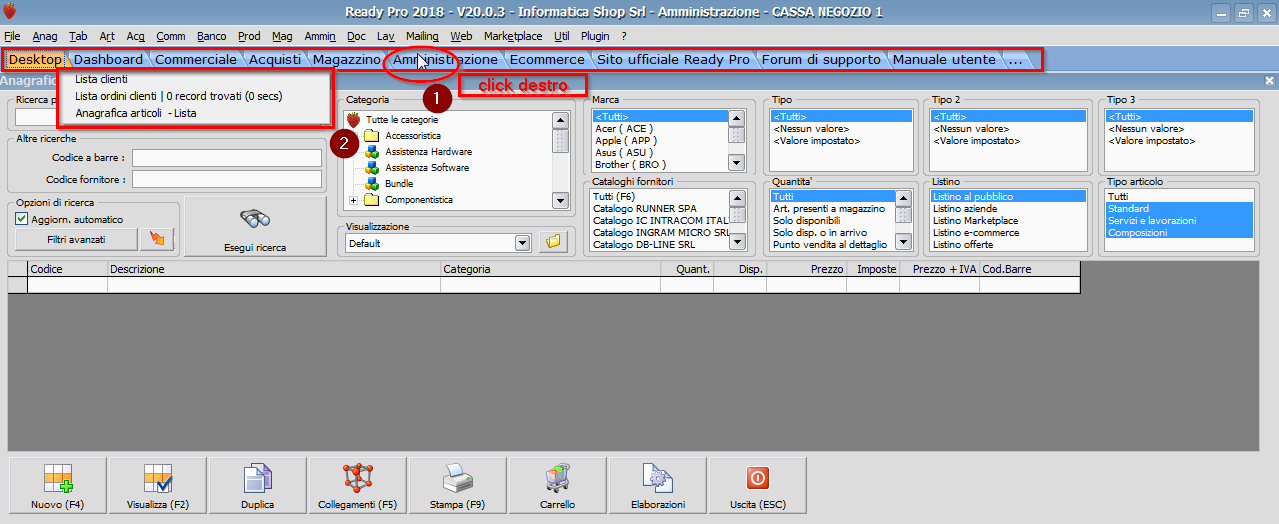Click Marca list scroll-up arrow
This screenshot has width=1279, height=524.
pos(736,117)
